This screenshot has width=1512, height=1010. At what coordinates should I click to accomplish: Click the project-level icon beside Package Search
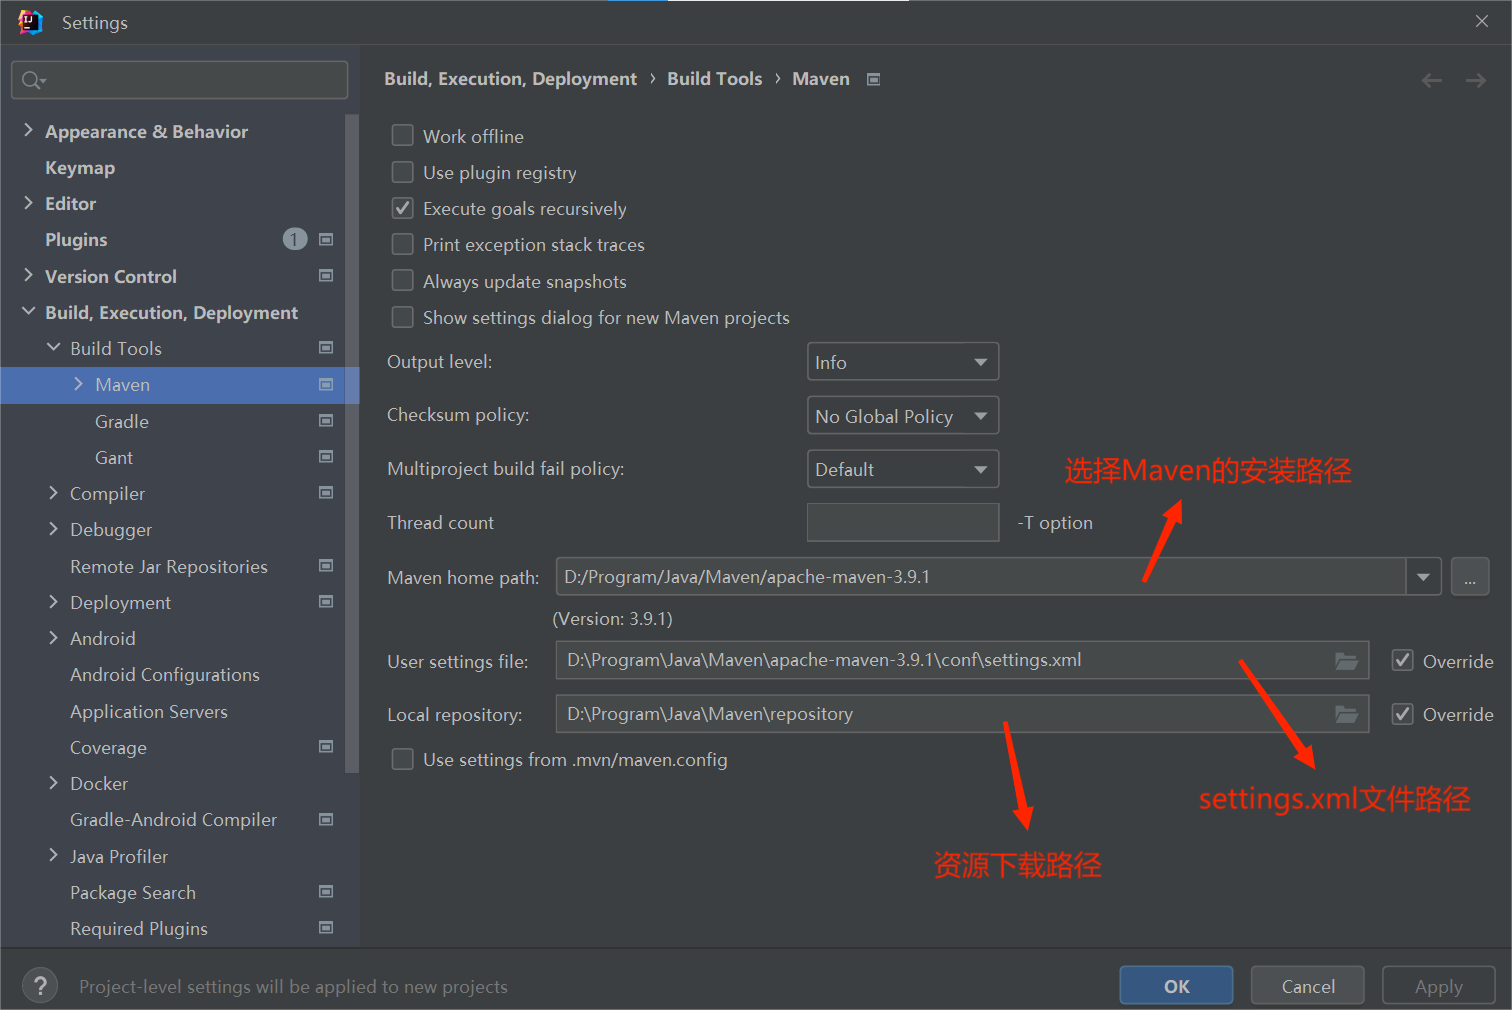pyautogui.click(x=326, y=891)
